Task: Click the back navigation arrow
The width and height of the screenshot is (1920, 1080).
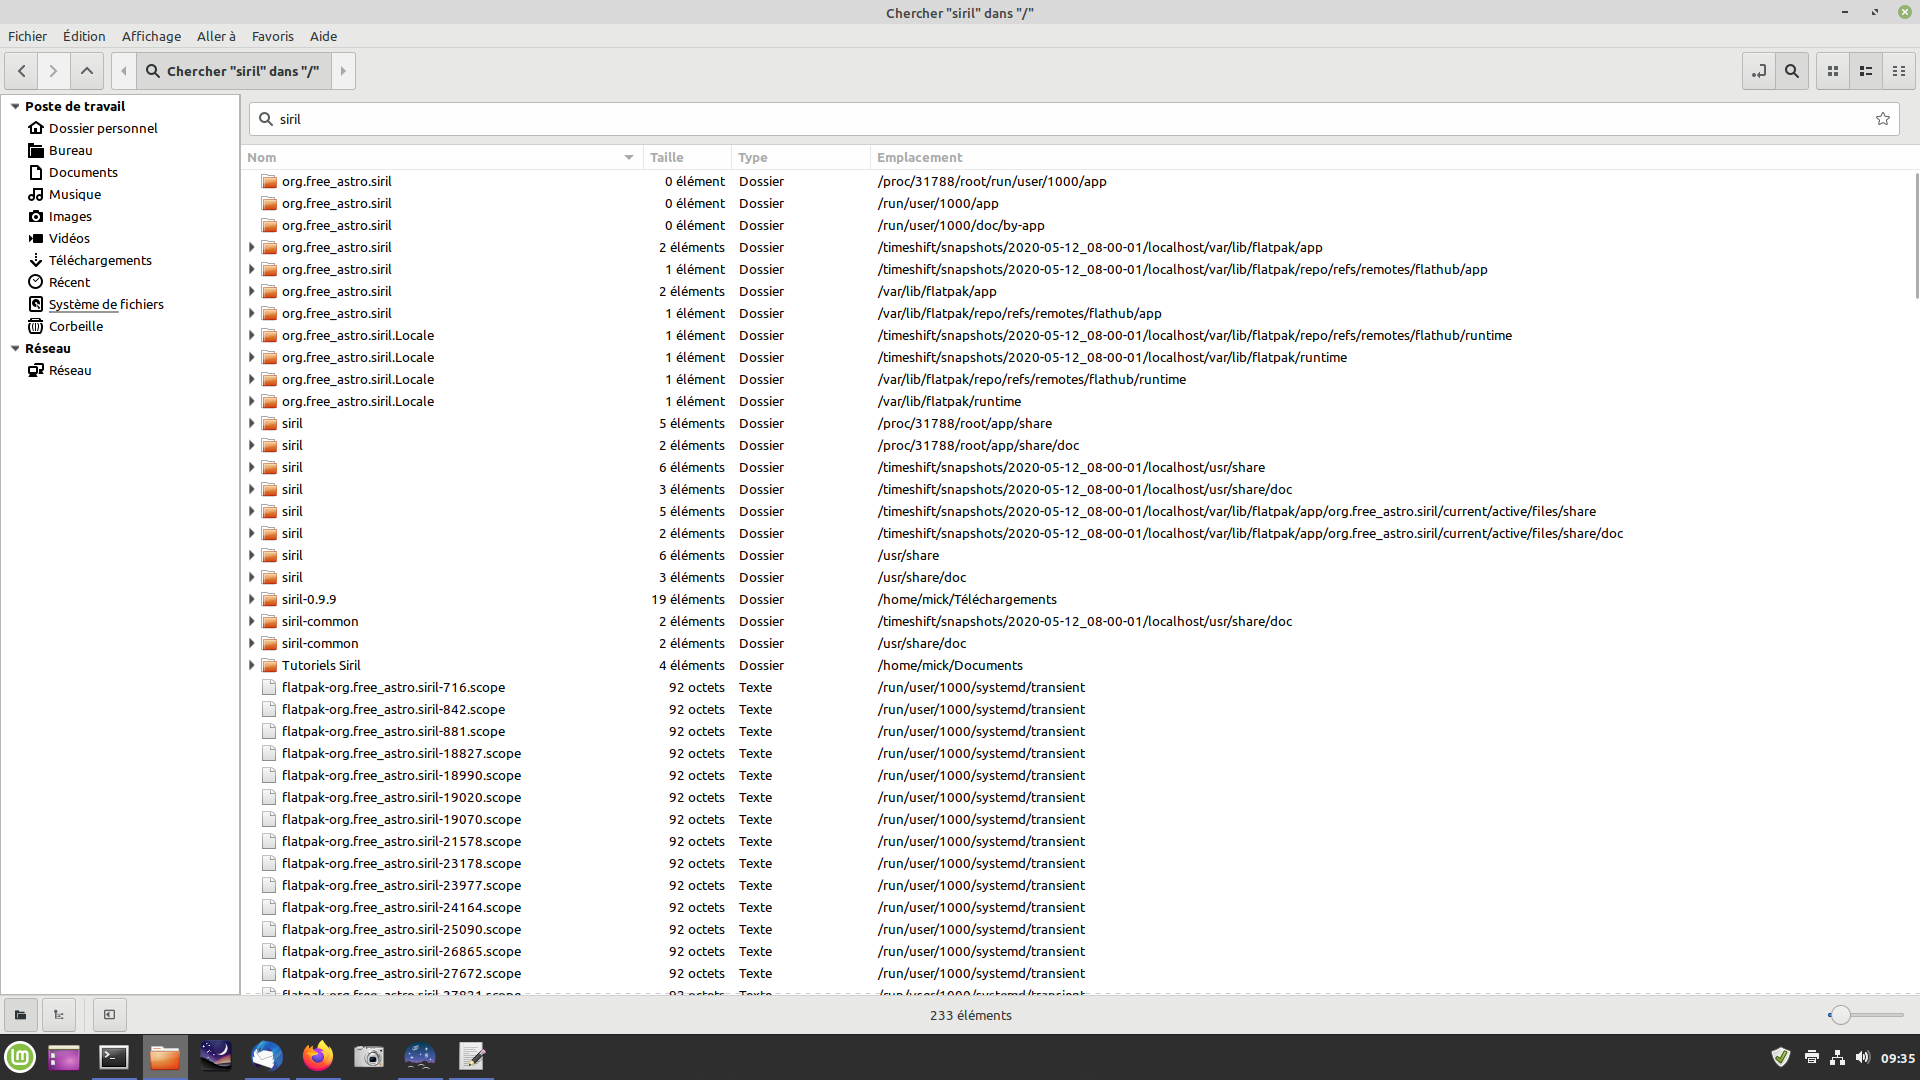Action: [x=21, y=71]
